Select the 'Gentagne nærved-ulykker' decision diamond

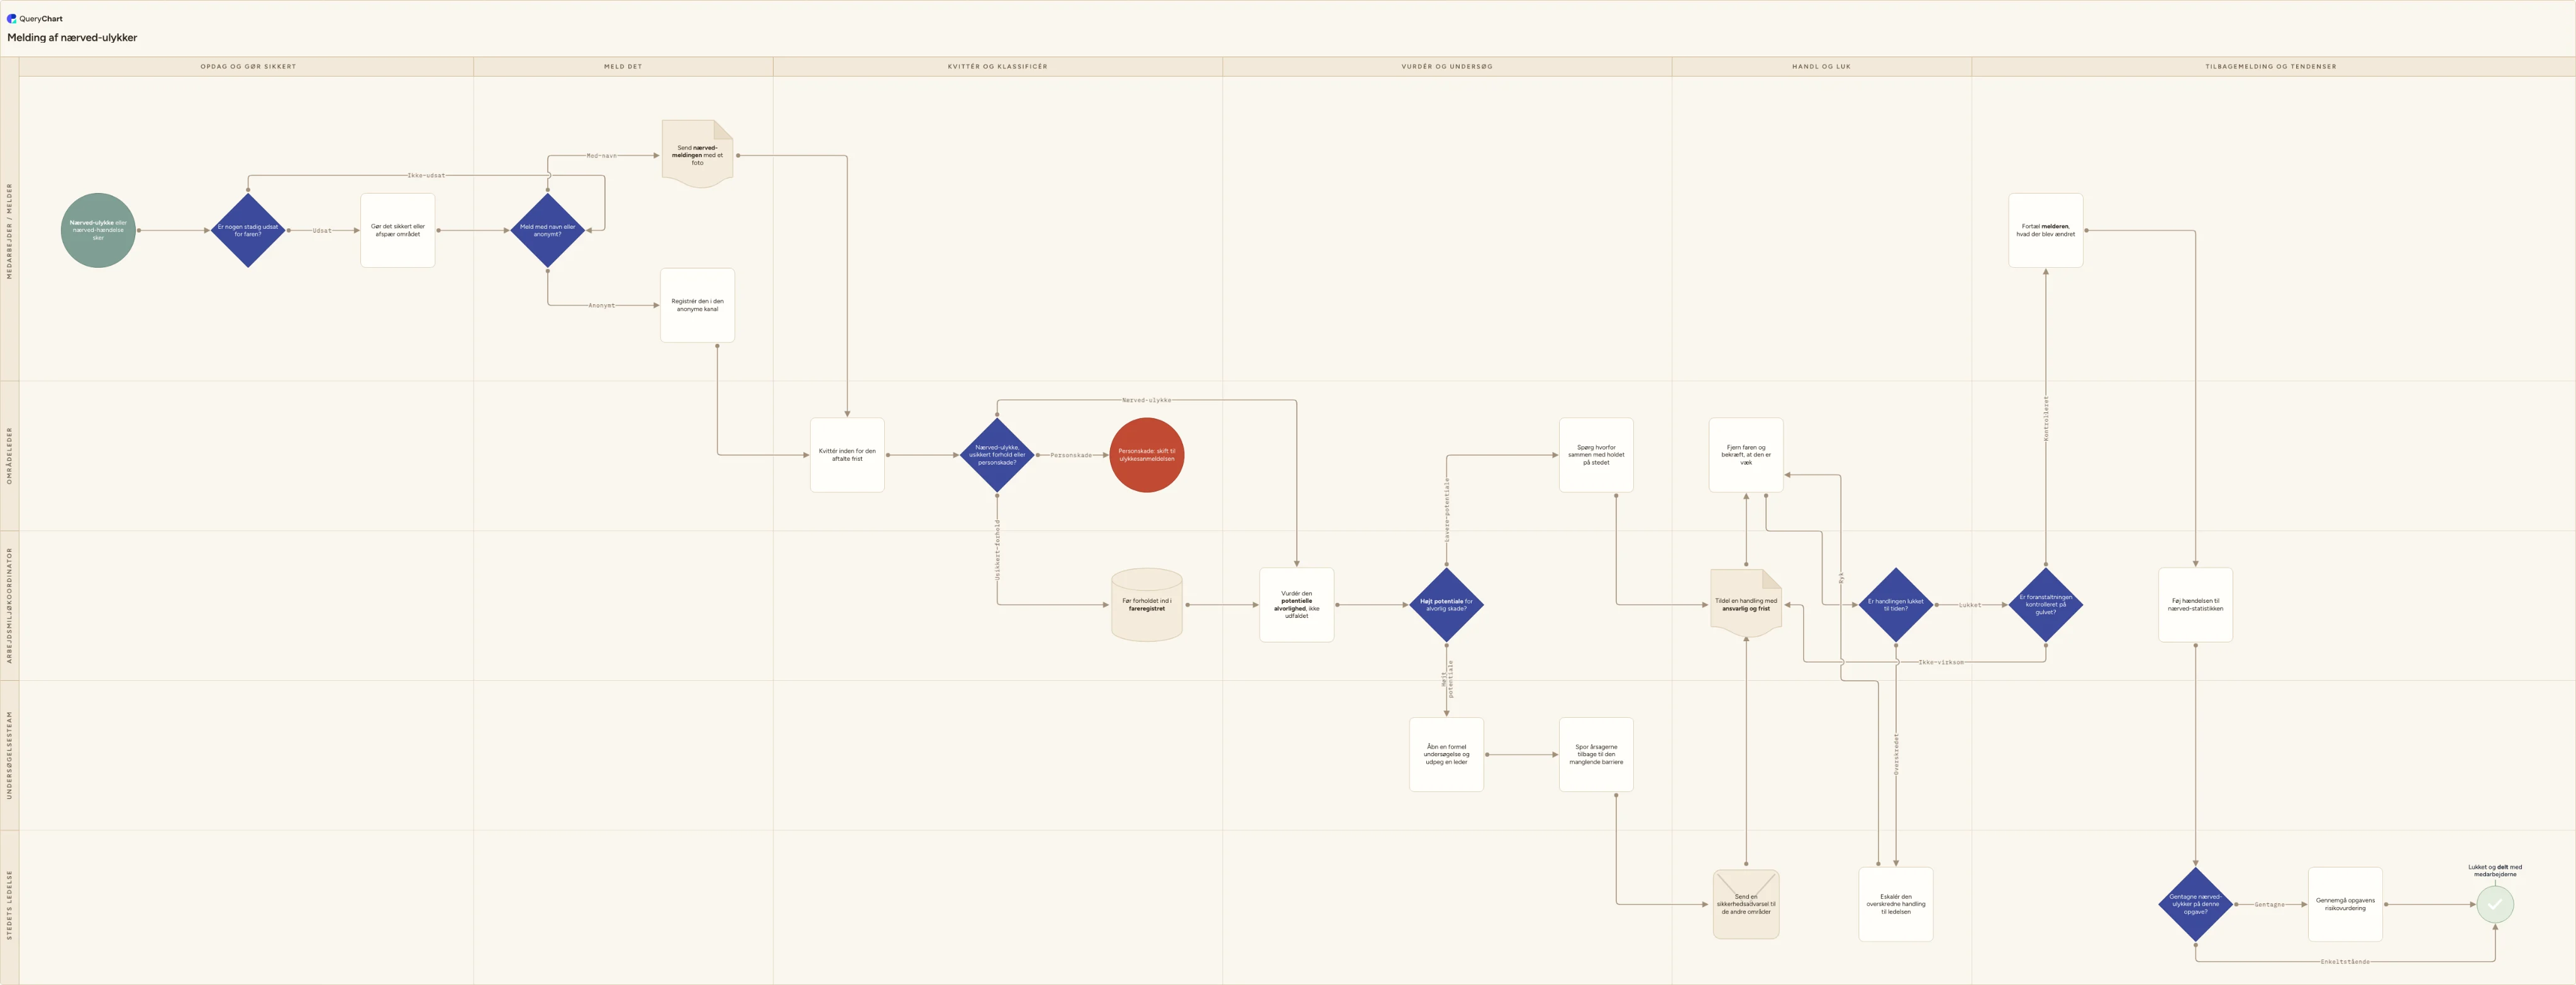(2195, 904)
